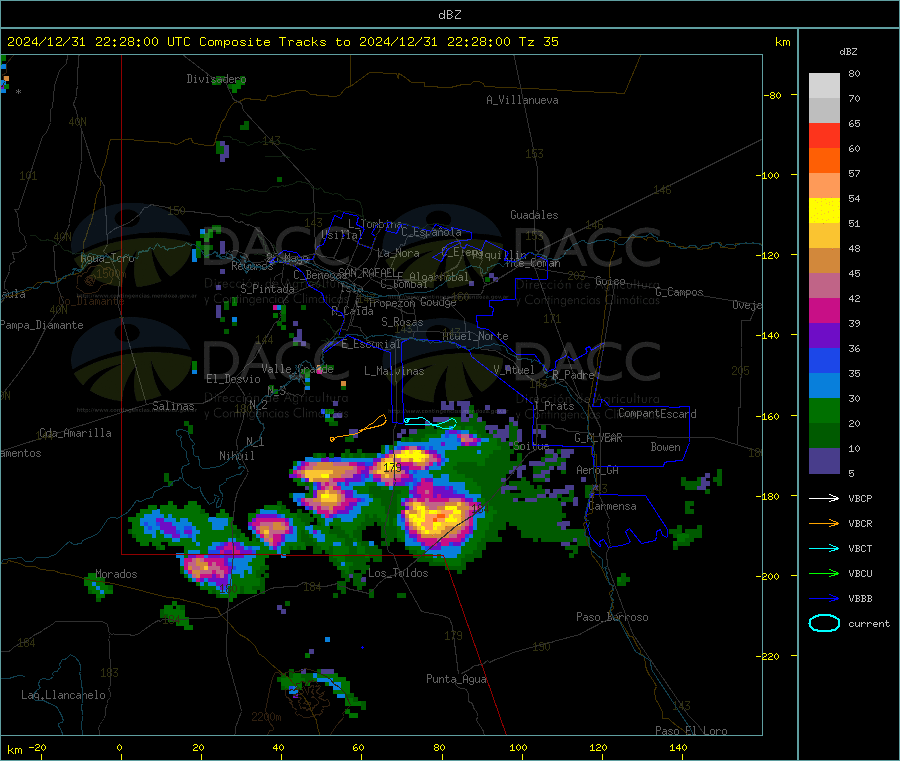Click the timestamp header '2024/12/31 22:28:00 UTC Composite'

click(138, 42)
